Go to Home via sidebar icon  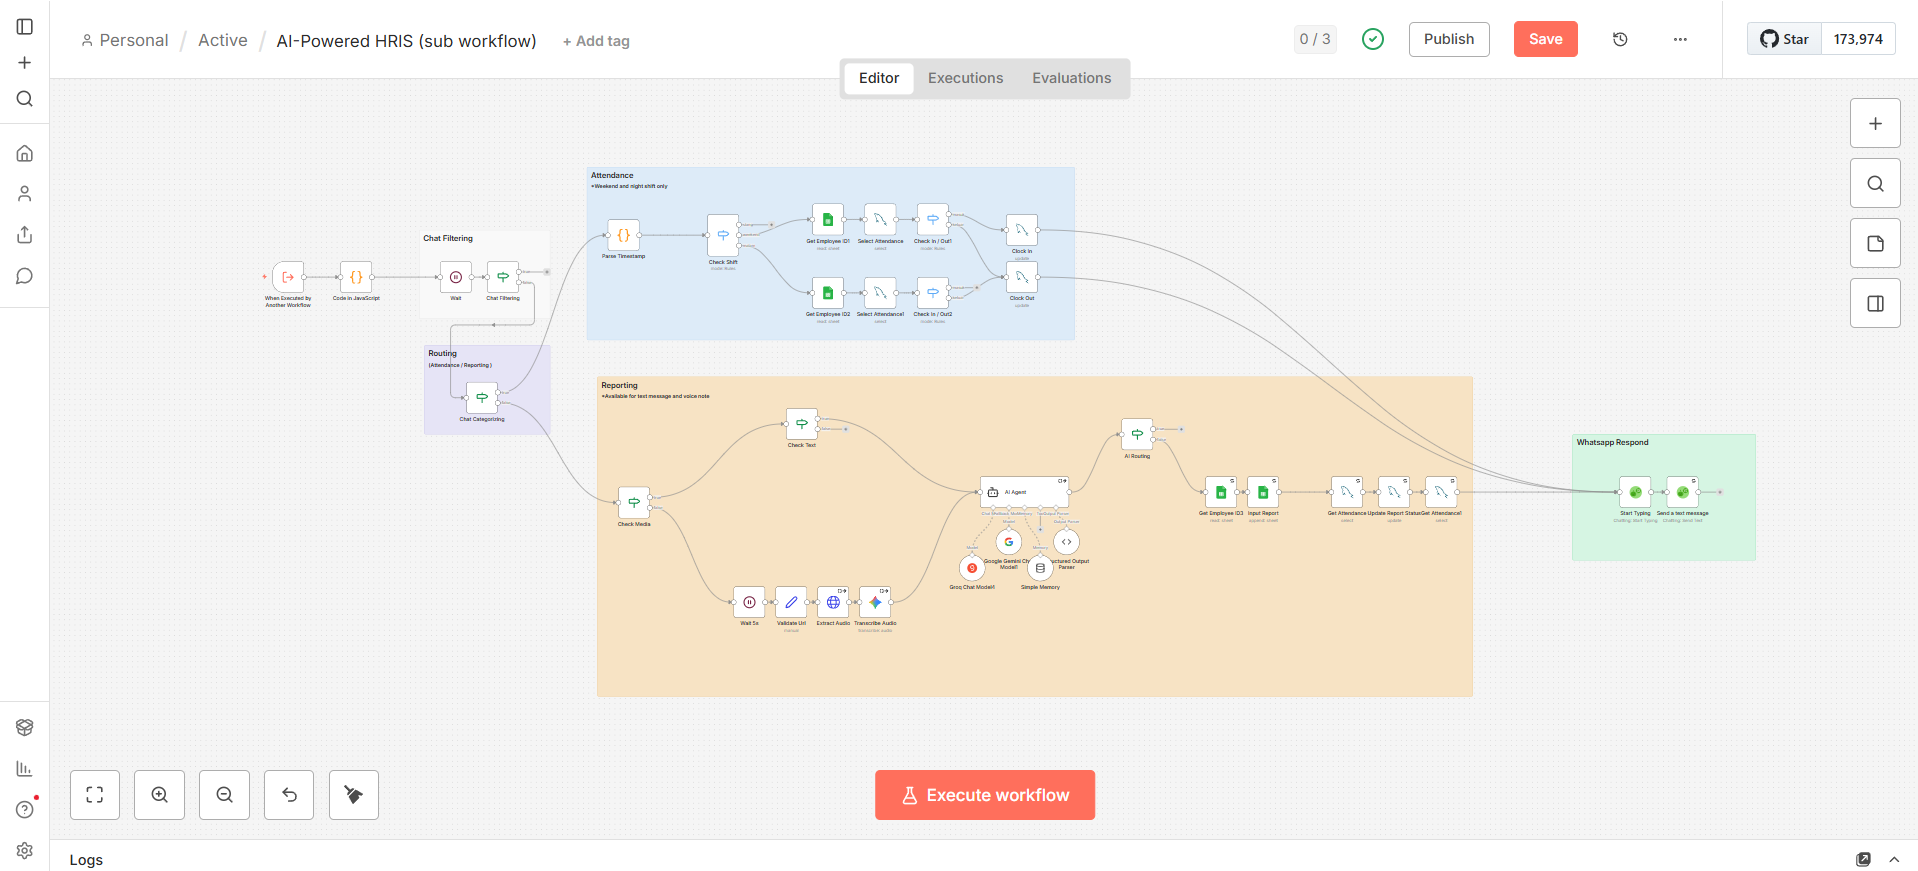25,153
